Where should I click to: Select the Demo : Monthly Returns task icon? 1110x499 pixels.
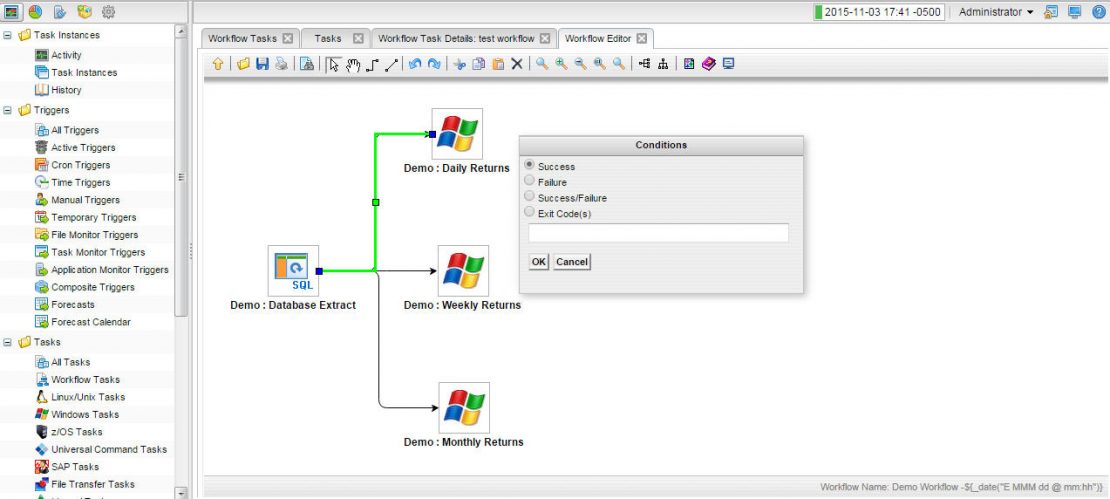point(464,408)
